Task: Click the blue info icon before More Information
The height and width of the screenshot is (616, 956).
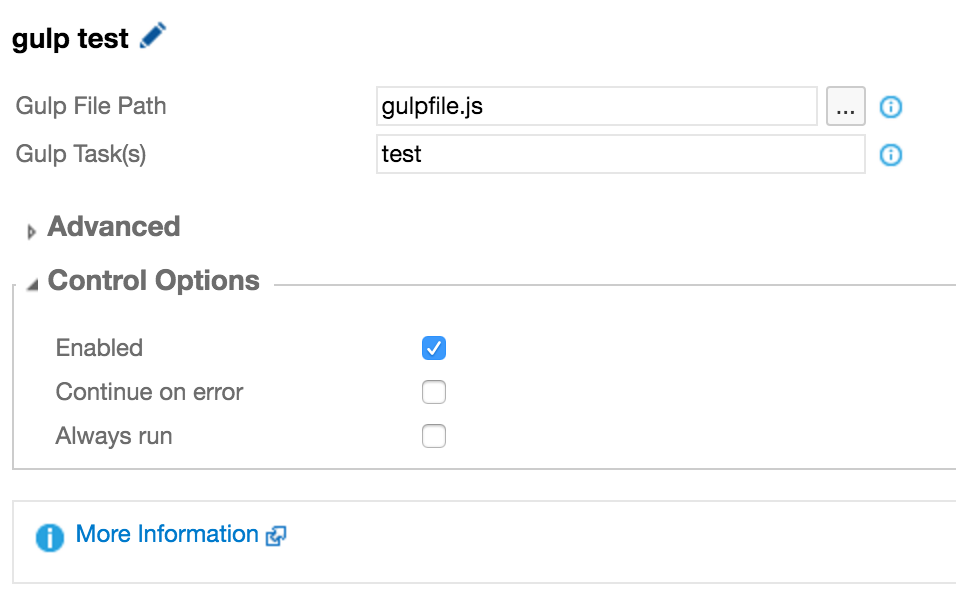Action: click(49, 537)
